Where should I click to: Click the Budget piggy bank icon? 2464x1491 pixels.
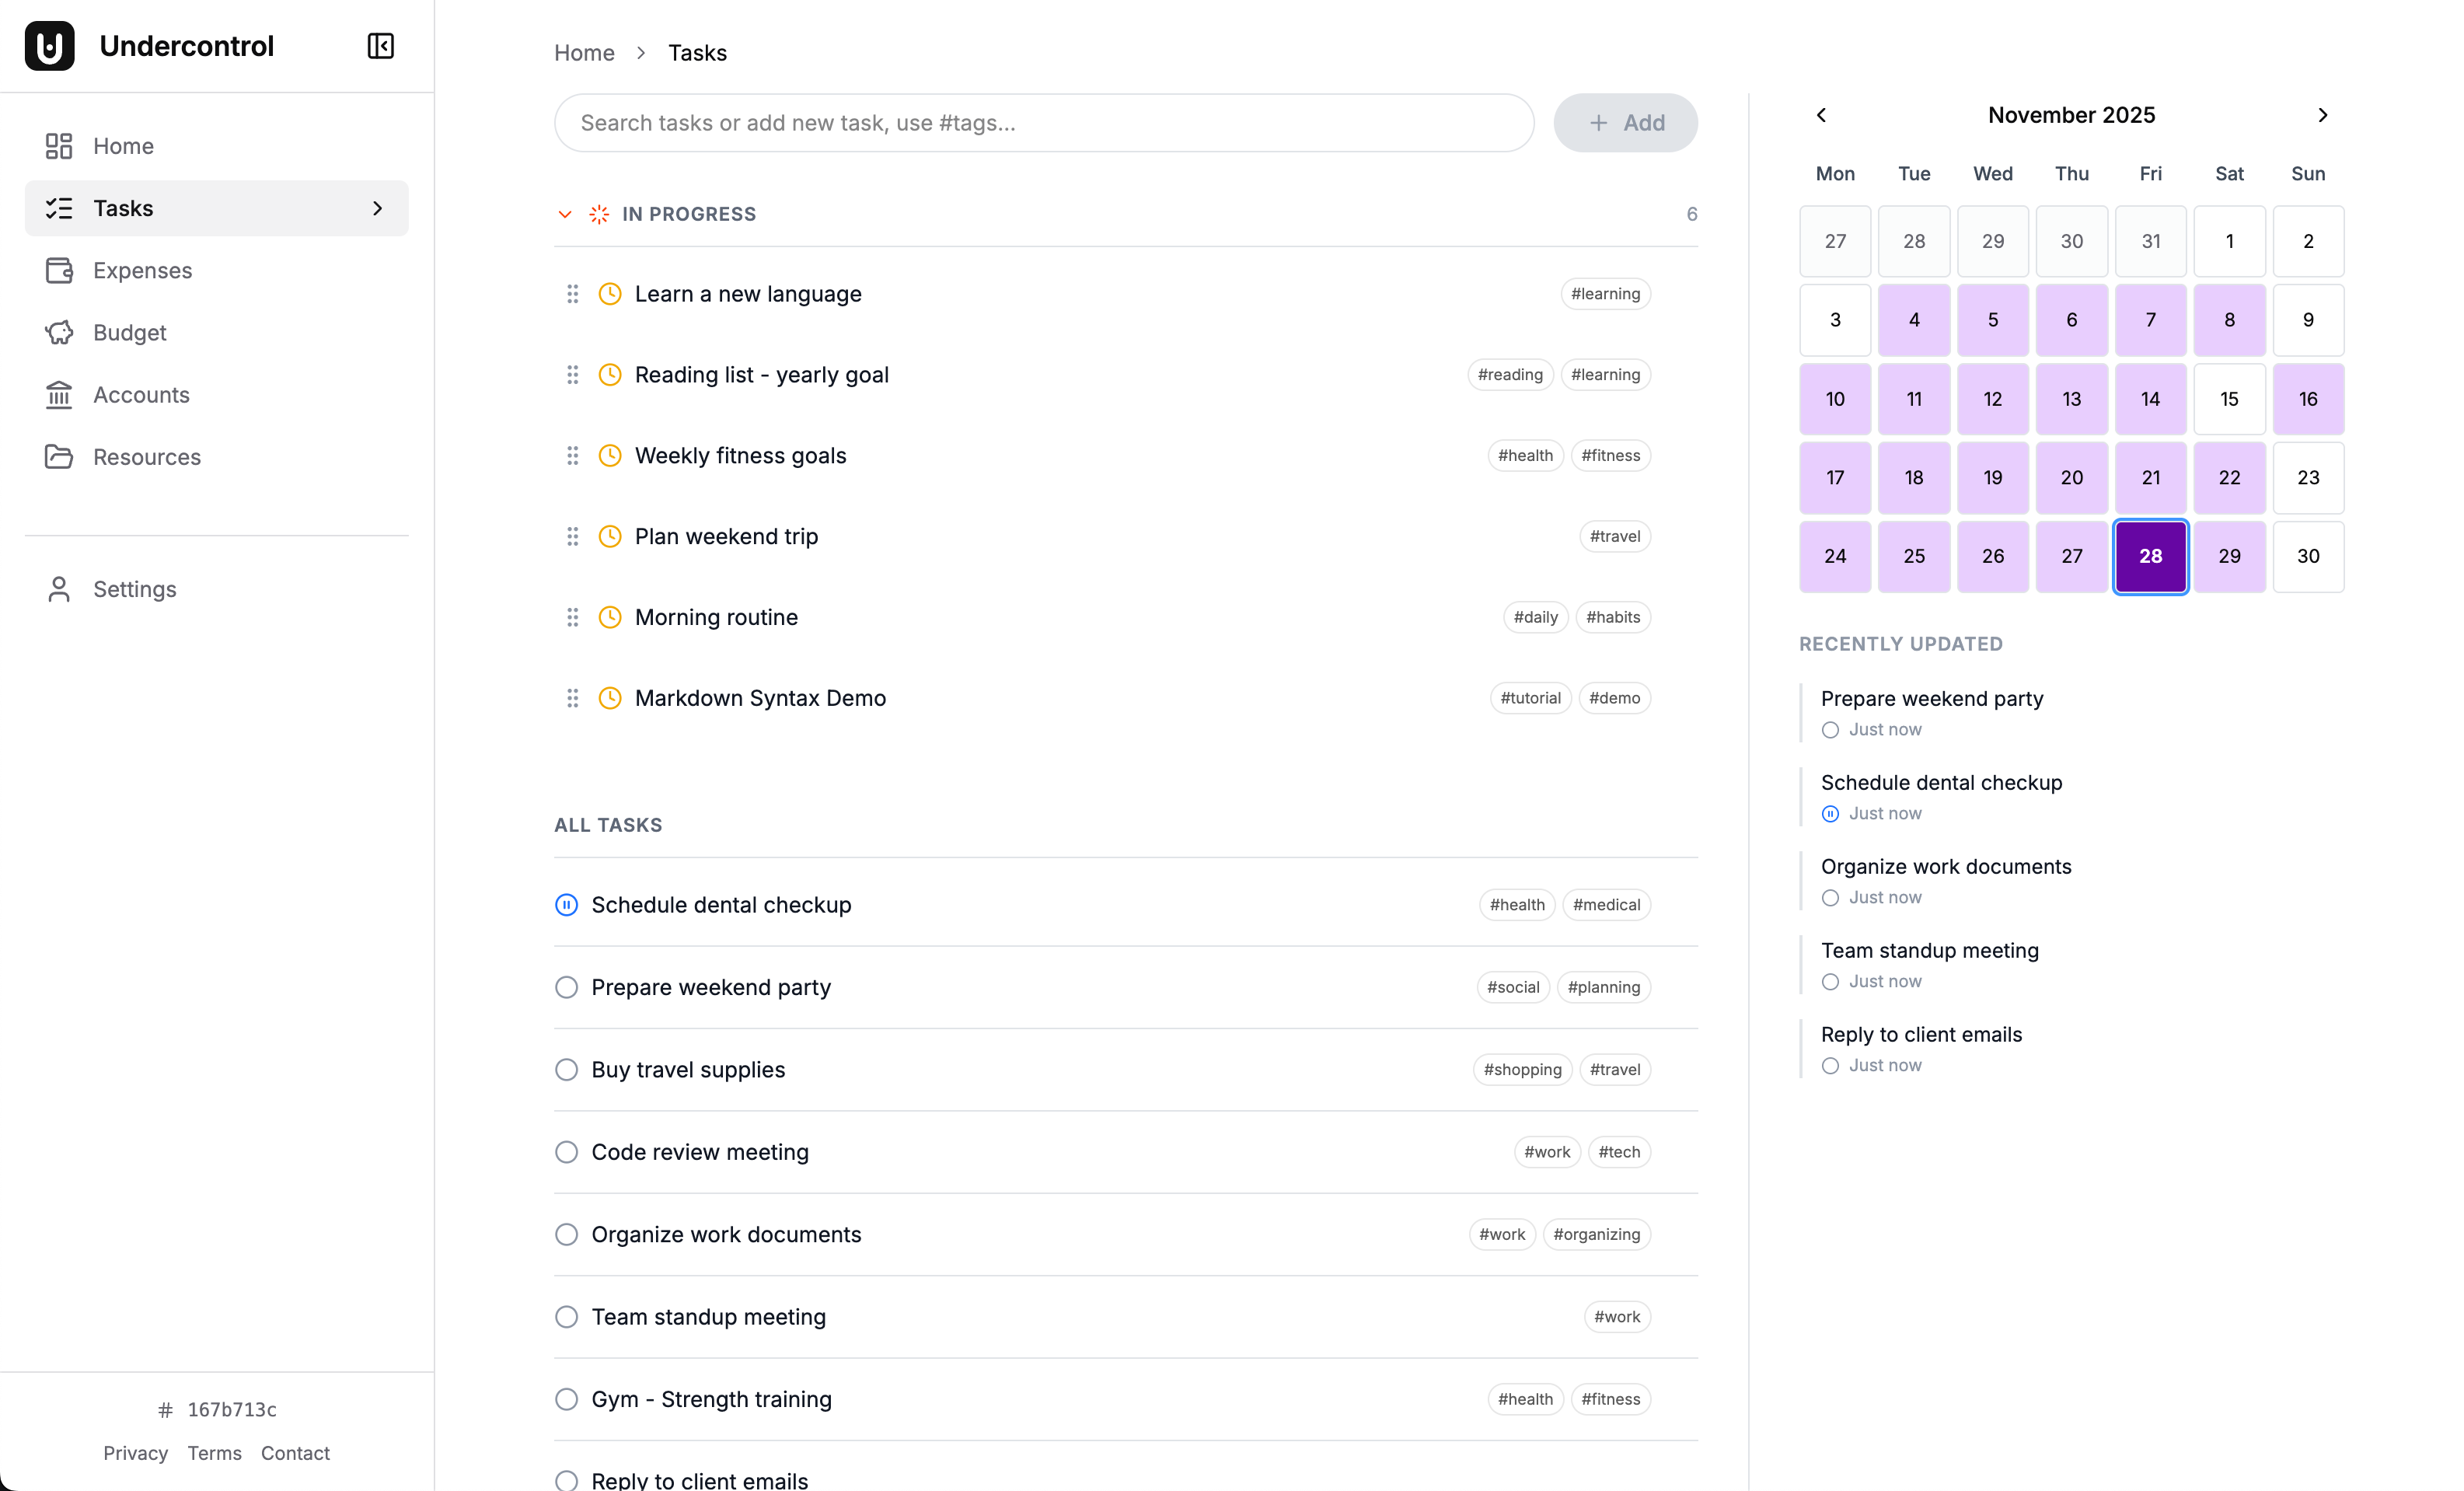tap(59, 333)
